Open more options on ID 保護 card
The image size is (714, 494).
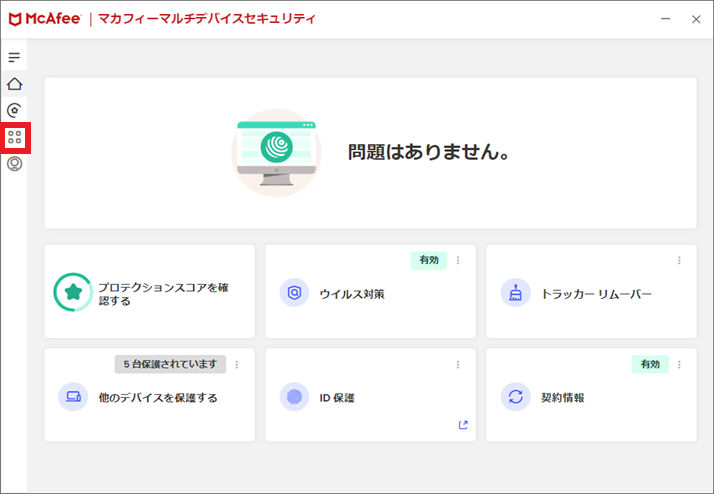click(x=458, y=364)
